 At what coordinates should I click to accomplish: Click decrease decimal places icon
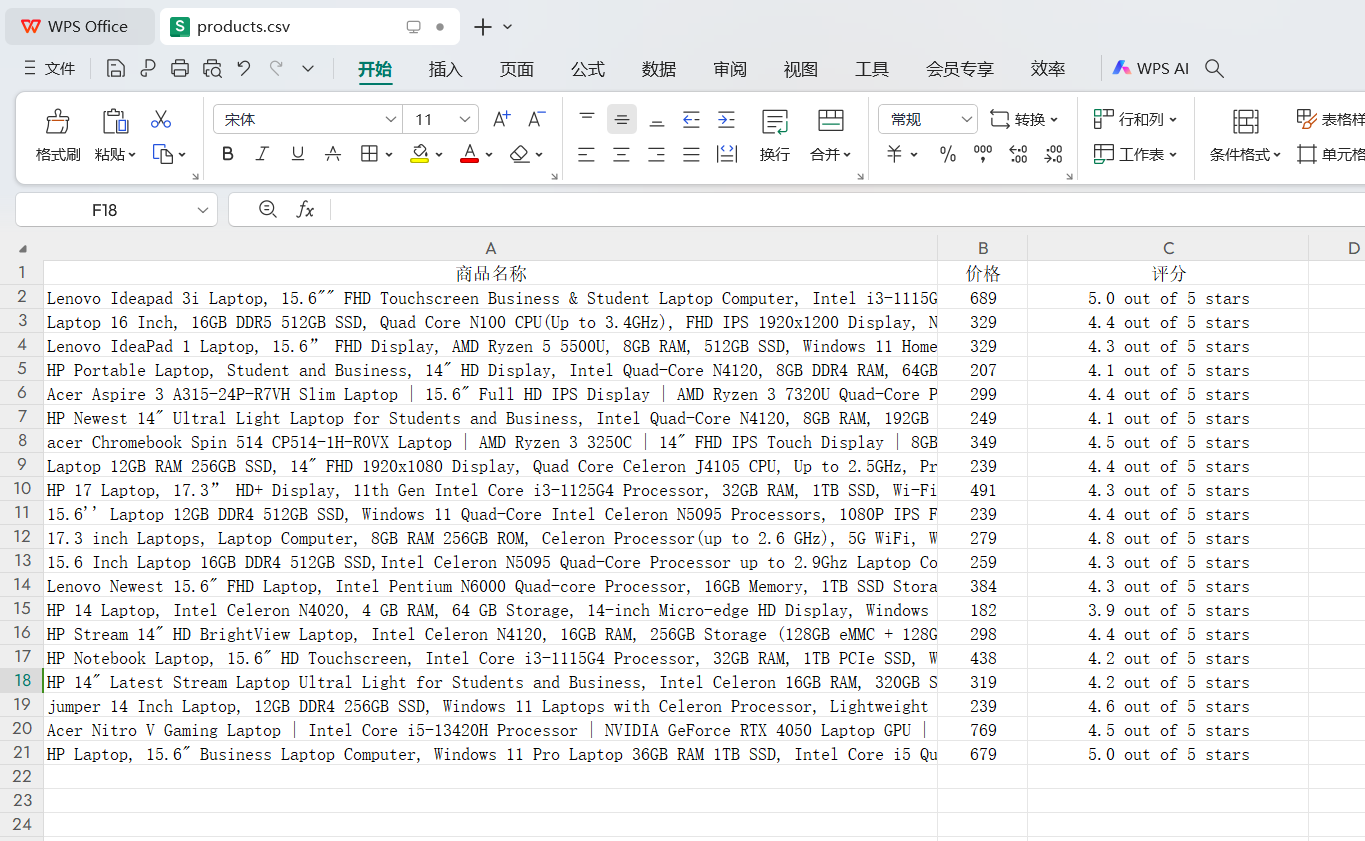coord(1053,154)
